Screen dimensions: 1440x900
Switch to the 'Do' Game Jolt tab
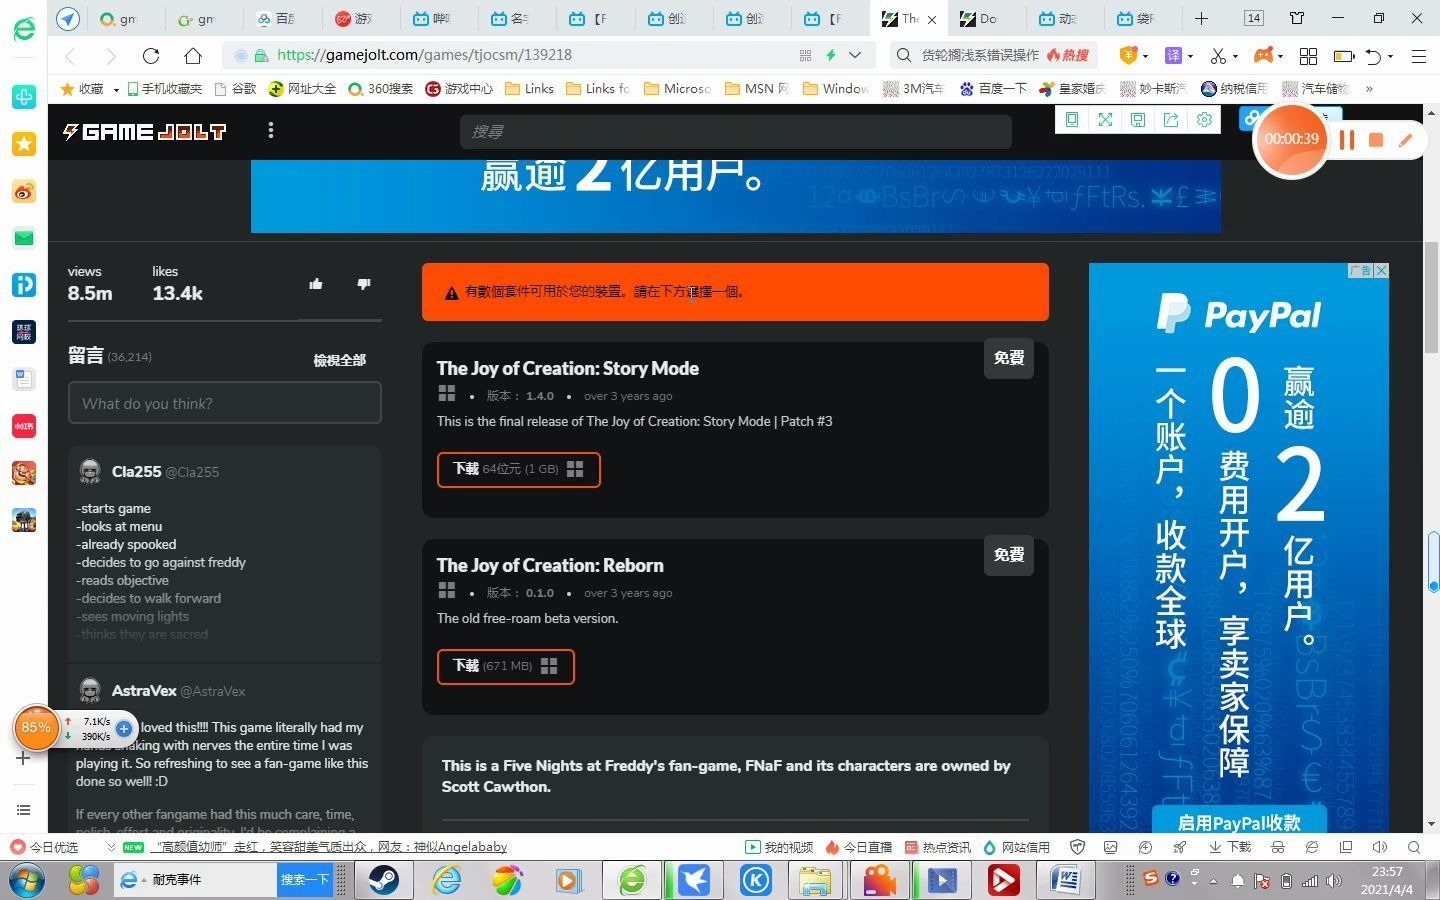pos(987,18)
